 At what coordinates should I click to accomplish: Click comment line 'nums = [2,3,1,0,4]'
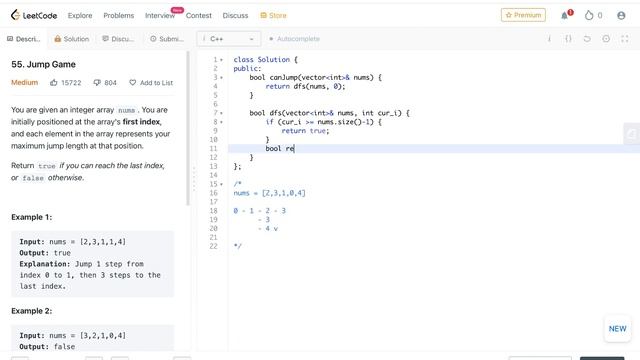[269, 193]
